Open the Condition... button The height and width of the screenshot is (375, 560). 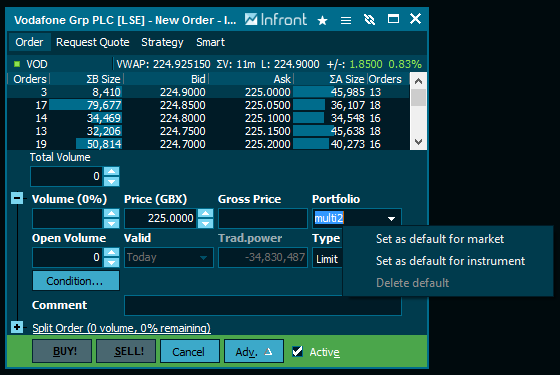click(76, 281)
